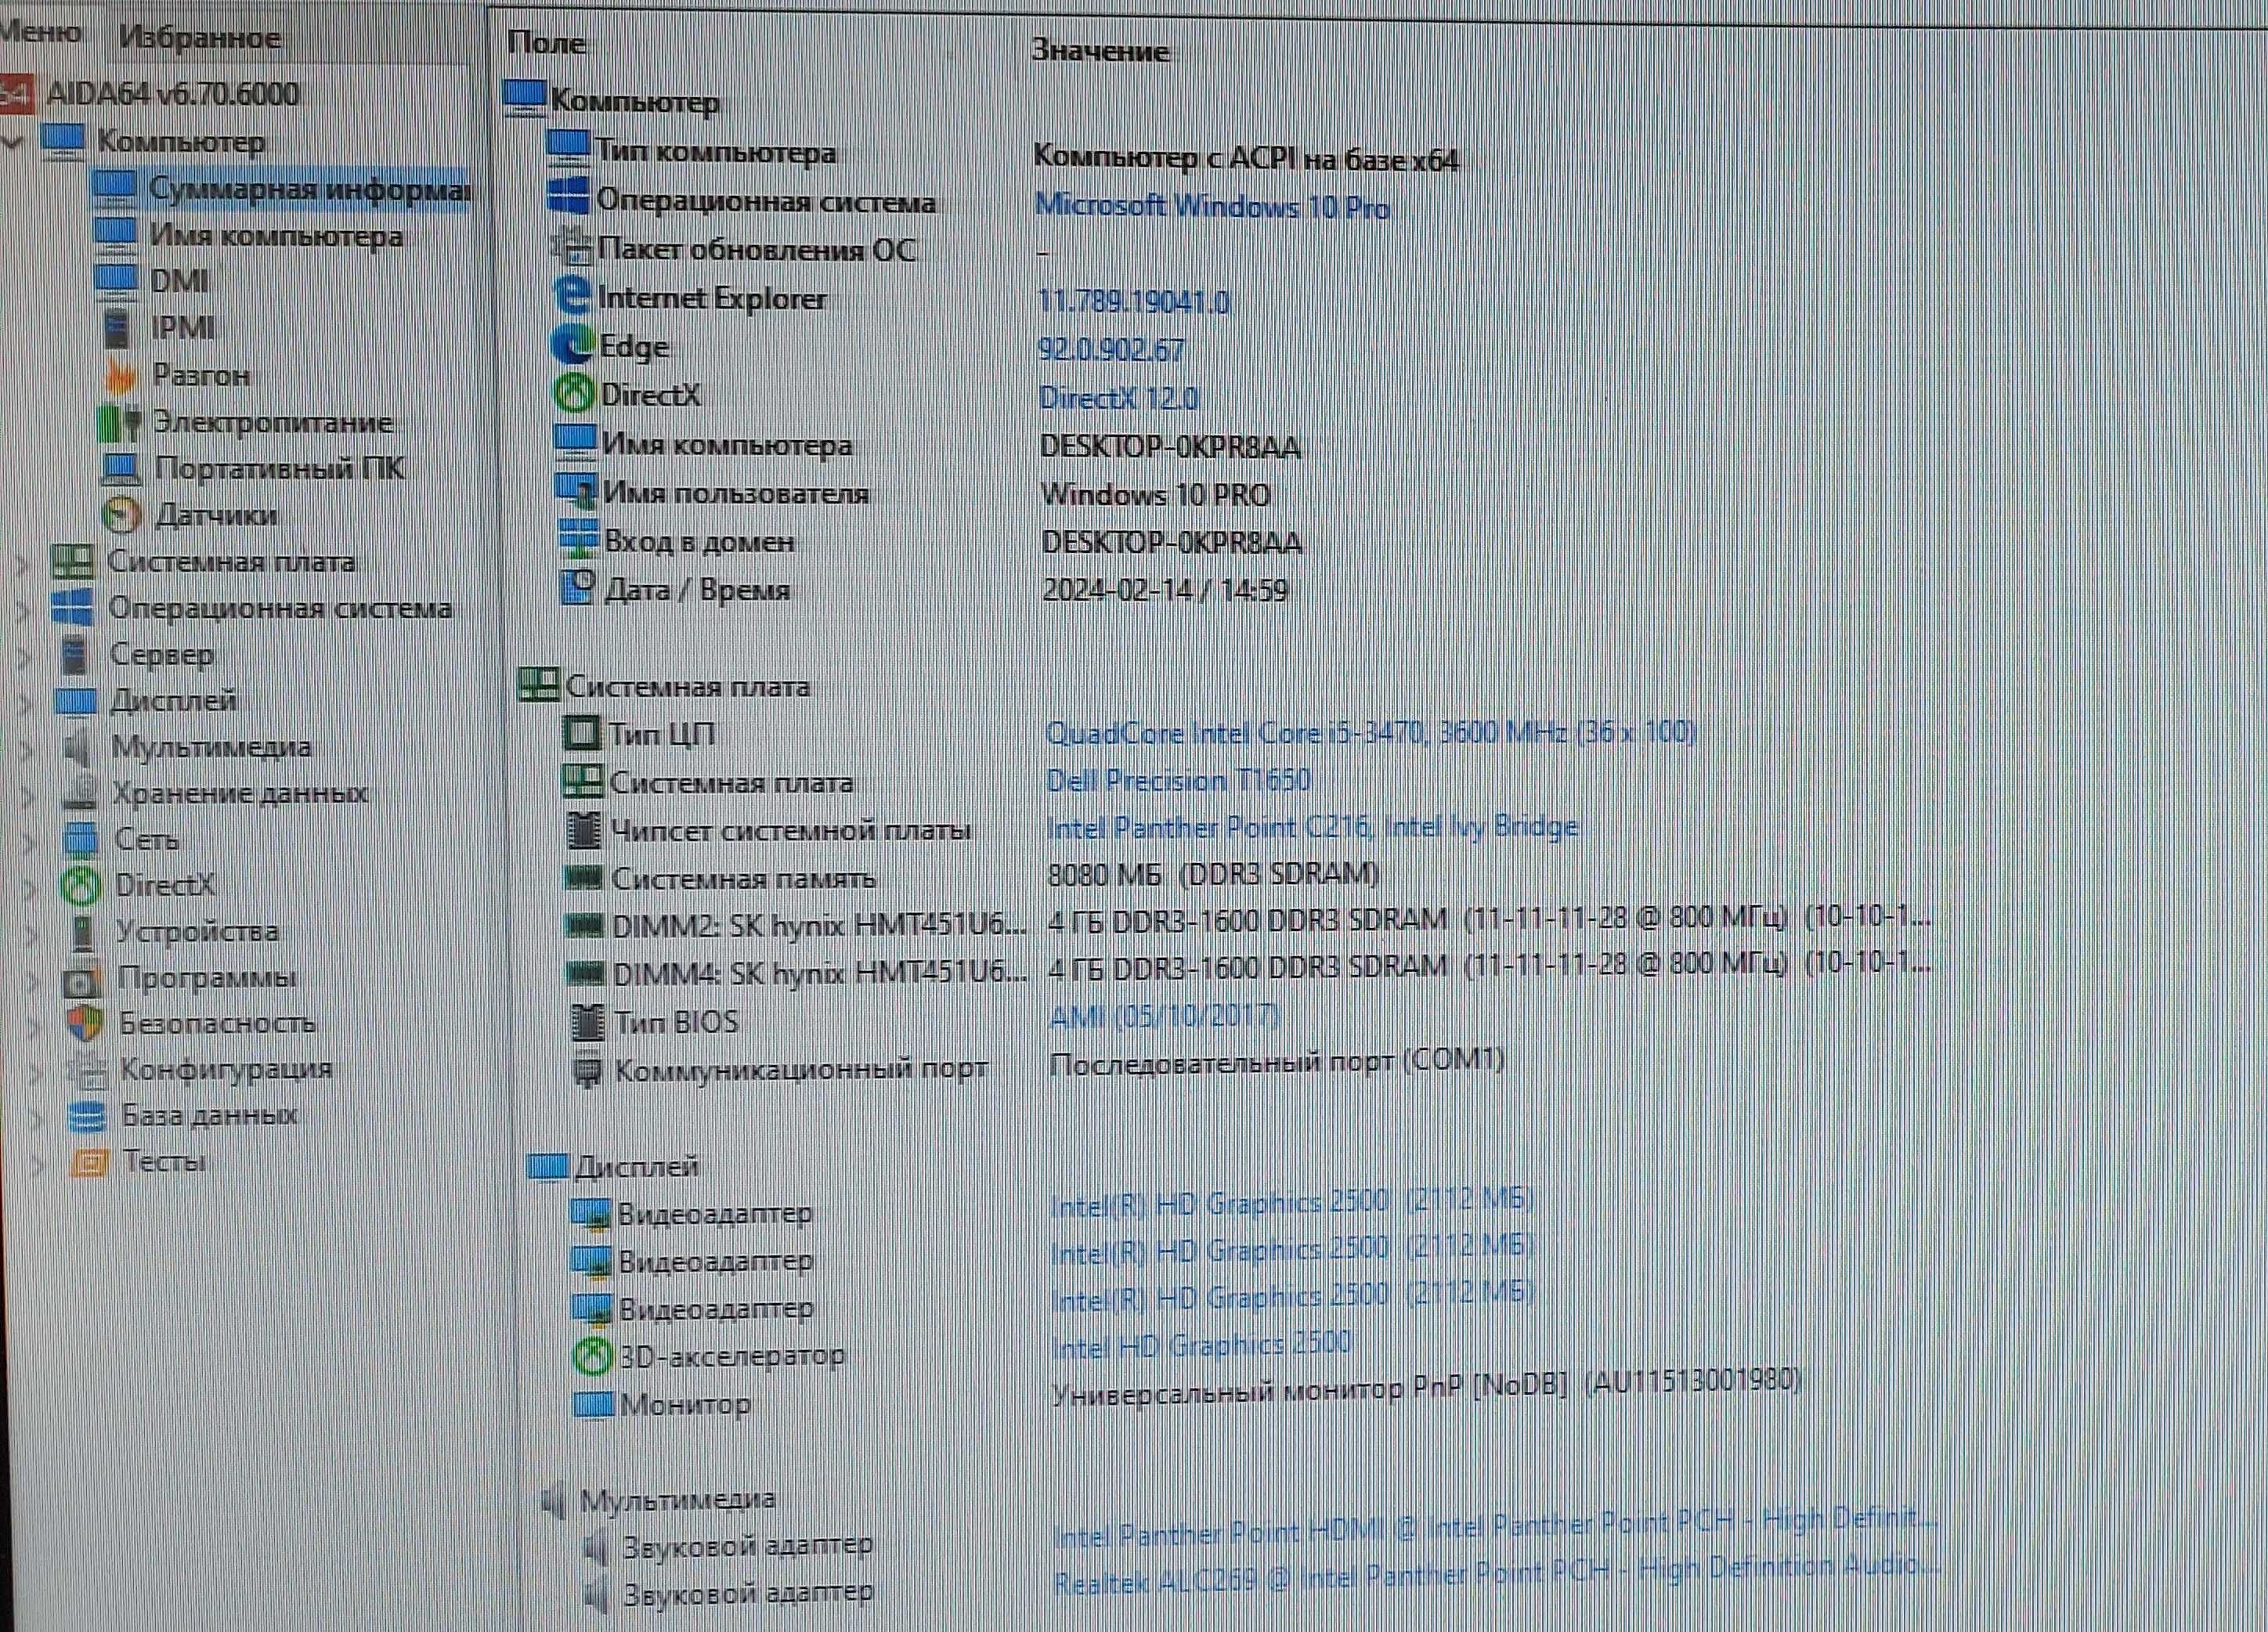The width and height of the screenshot is (2268, 1632).
Task: Open the Электропитание power icon
Action: 120,422
